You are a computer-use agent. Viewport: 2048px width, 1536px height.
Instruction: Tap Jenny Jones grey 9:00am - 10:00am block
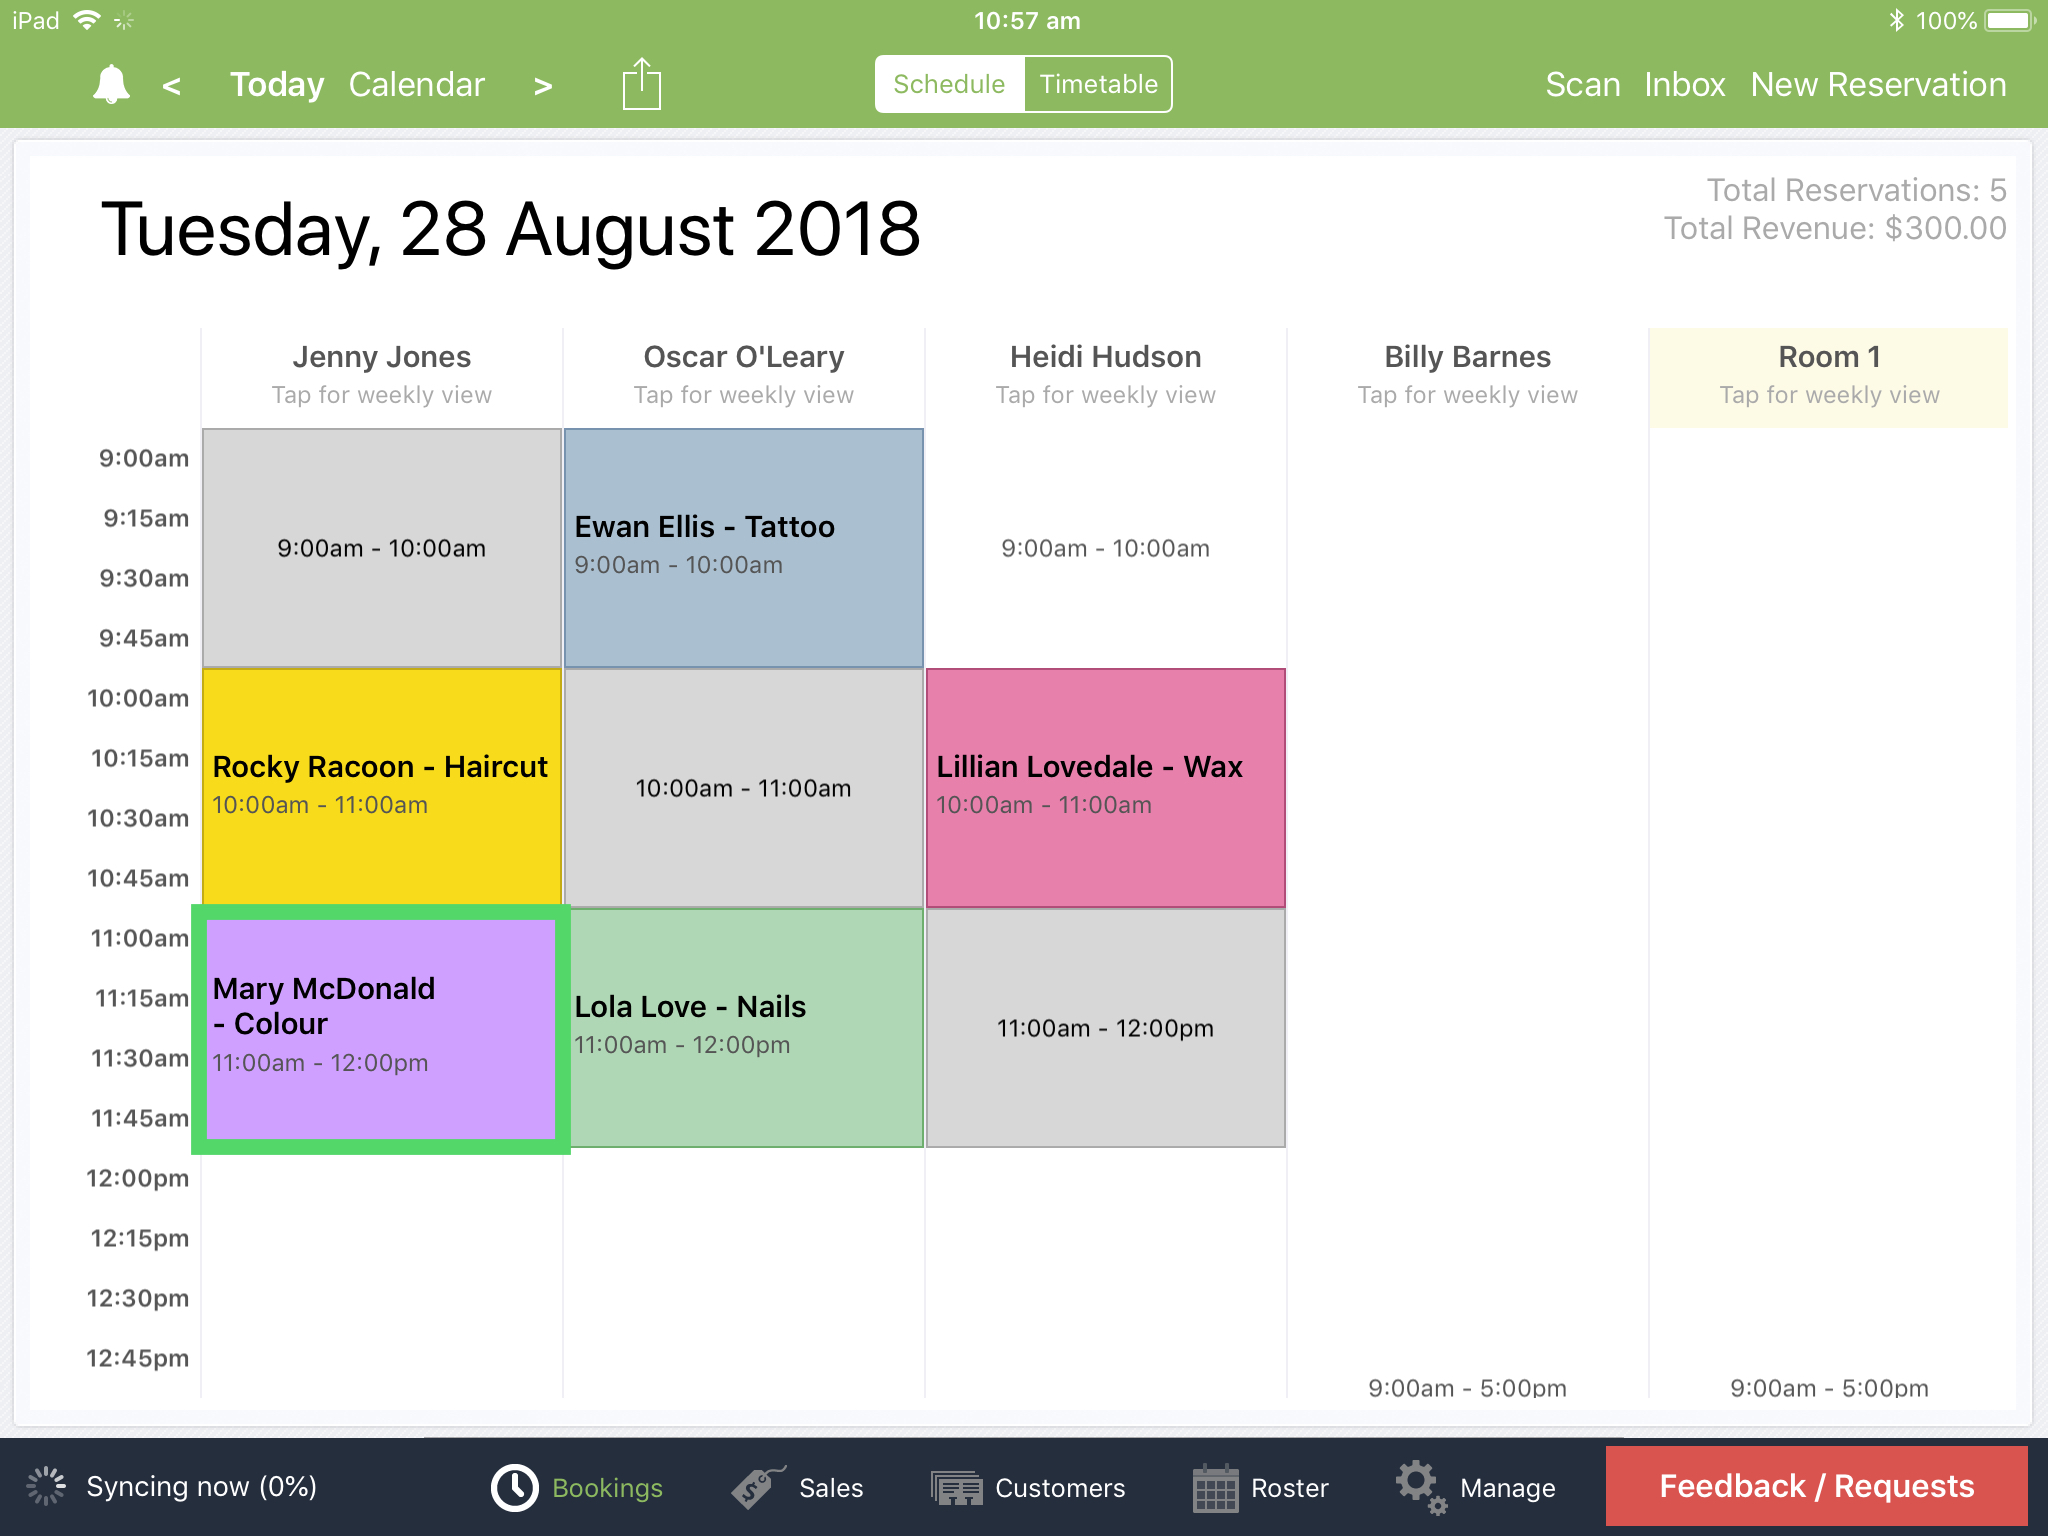coord(381,548)
